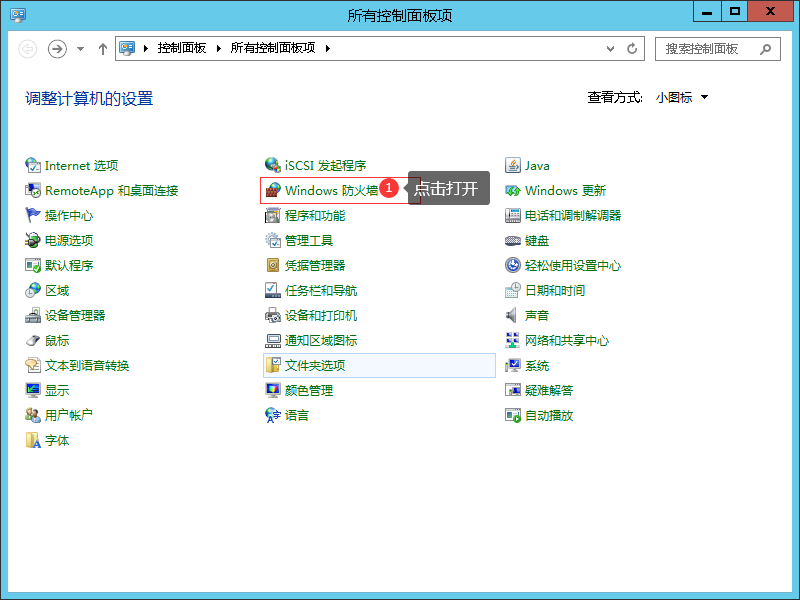Image resolution: width=800 pixels, height=600 pixels.
Task: Open the recent locations dropdown arrow
Action: pyautogui.click(x=81, y=49)
